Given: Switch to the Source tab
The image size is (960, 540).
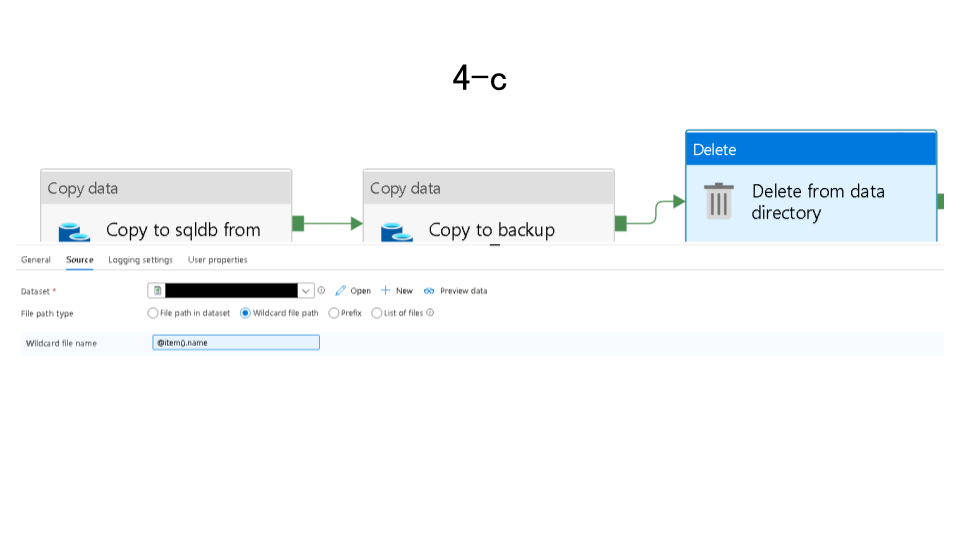Looking at the screenshot, I should coord(80,260).
